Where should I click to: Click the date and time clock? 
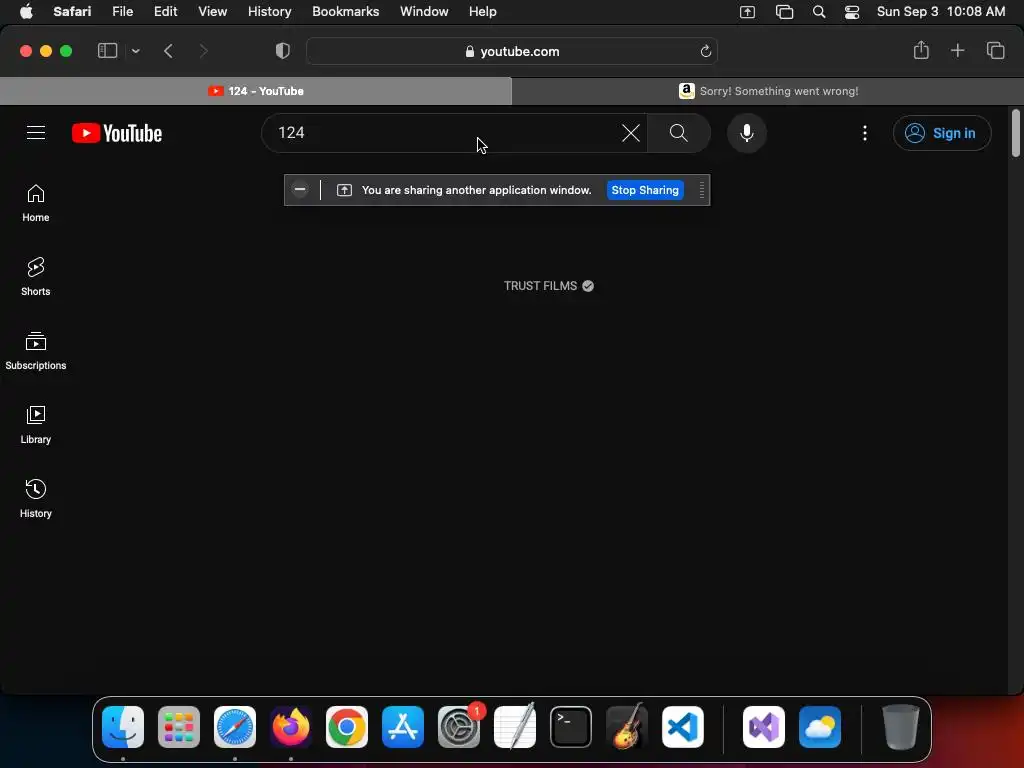click(x=940, y=11)
